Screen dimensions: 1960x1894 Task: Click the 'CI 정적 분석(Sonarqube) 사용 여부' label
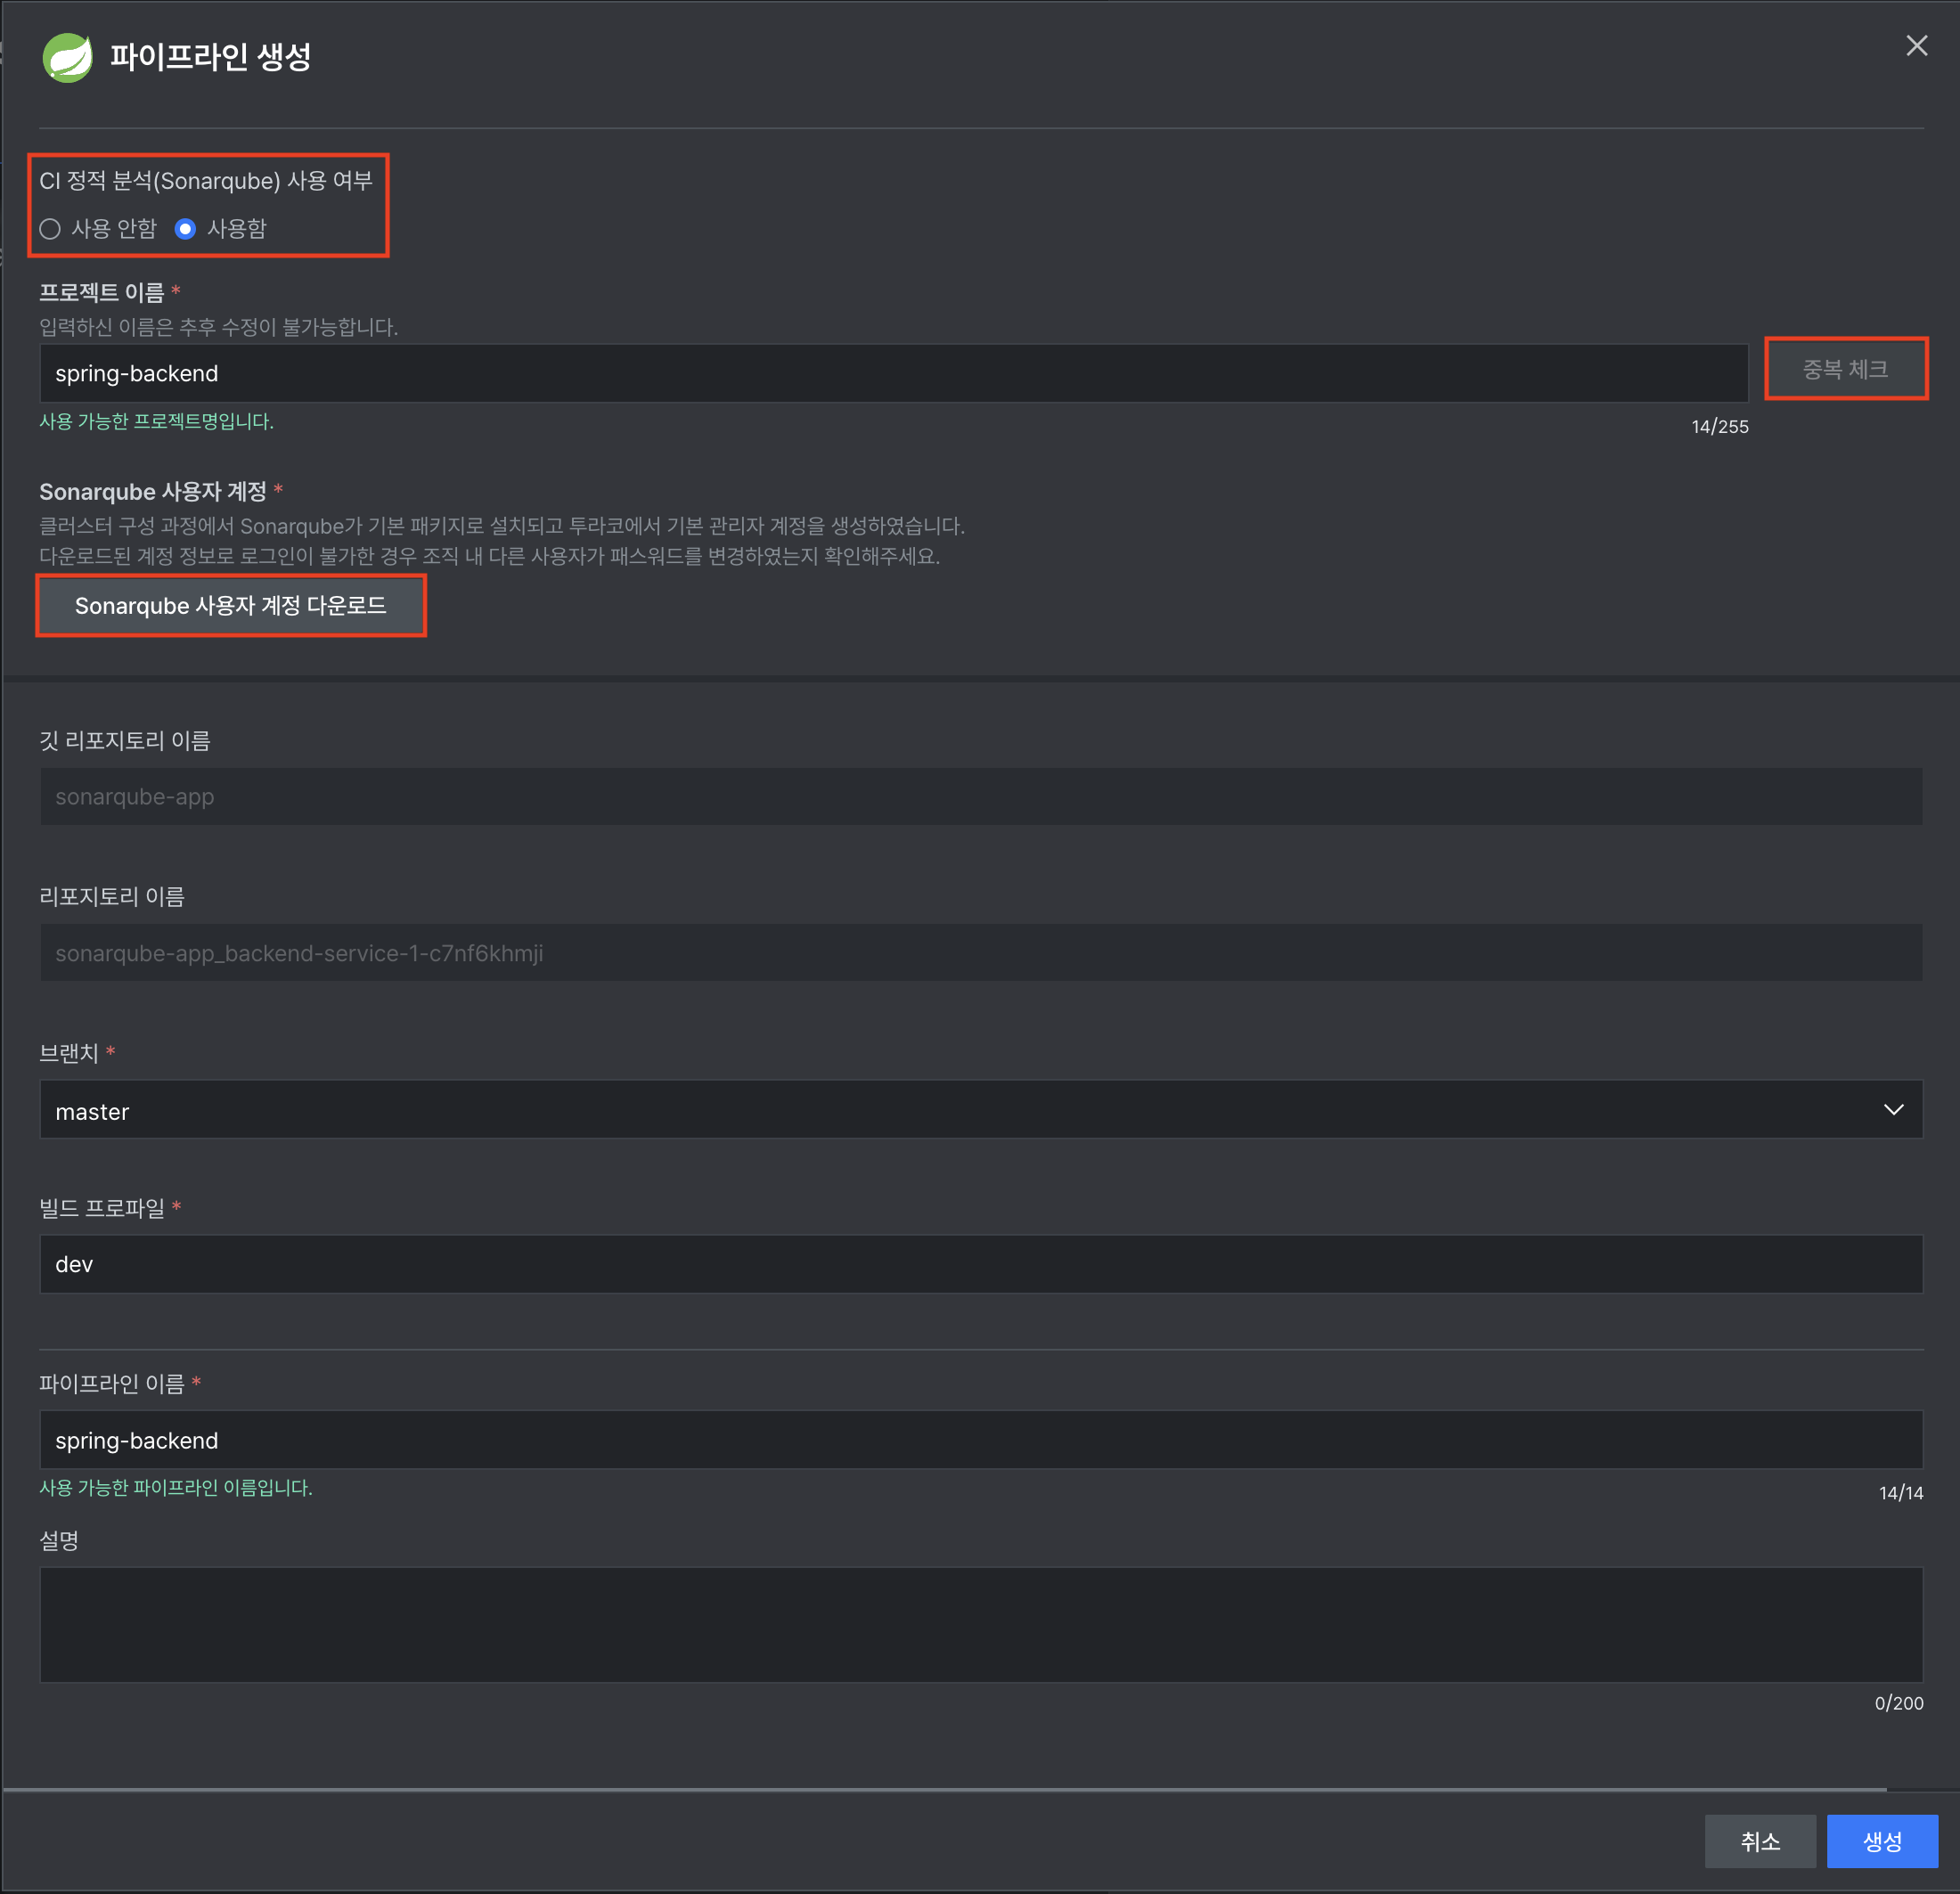click(206, 181)
